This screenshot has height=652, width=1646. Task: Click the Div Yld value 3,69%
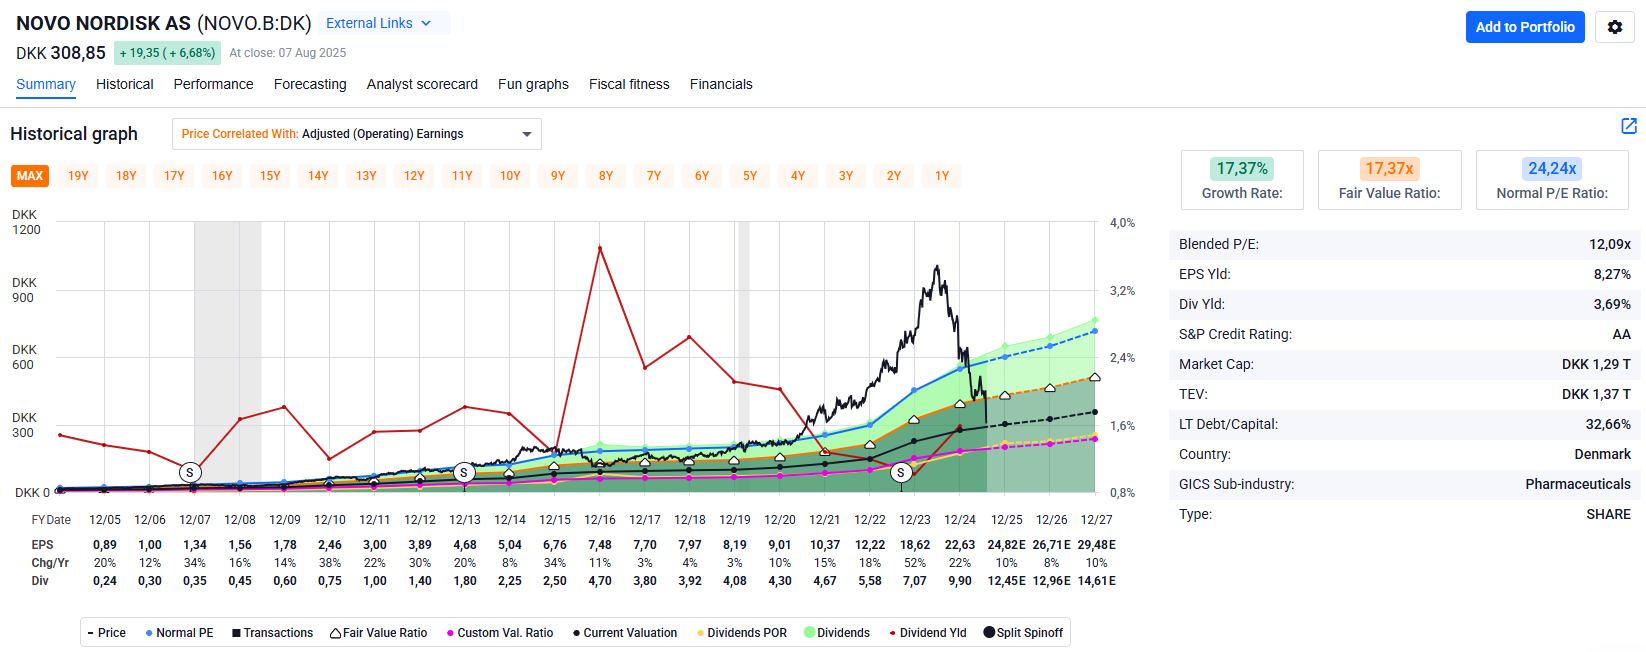coord(1612,304)
